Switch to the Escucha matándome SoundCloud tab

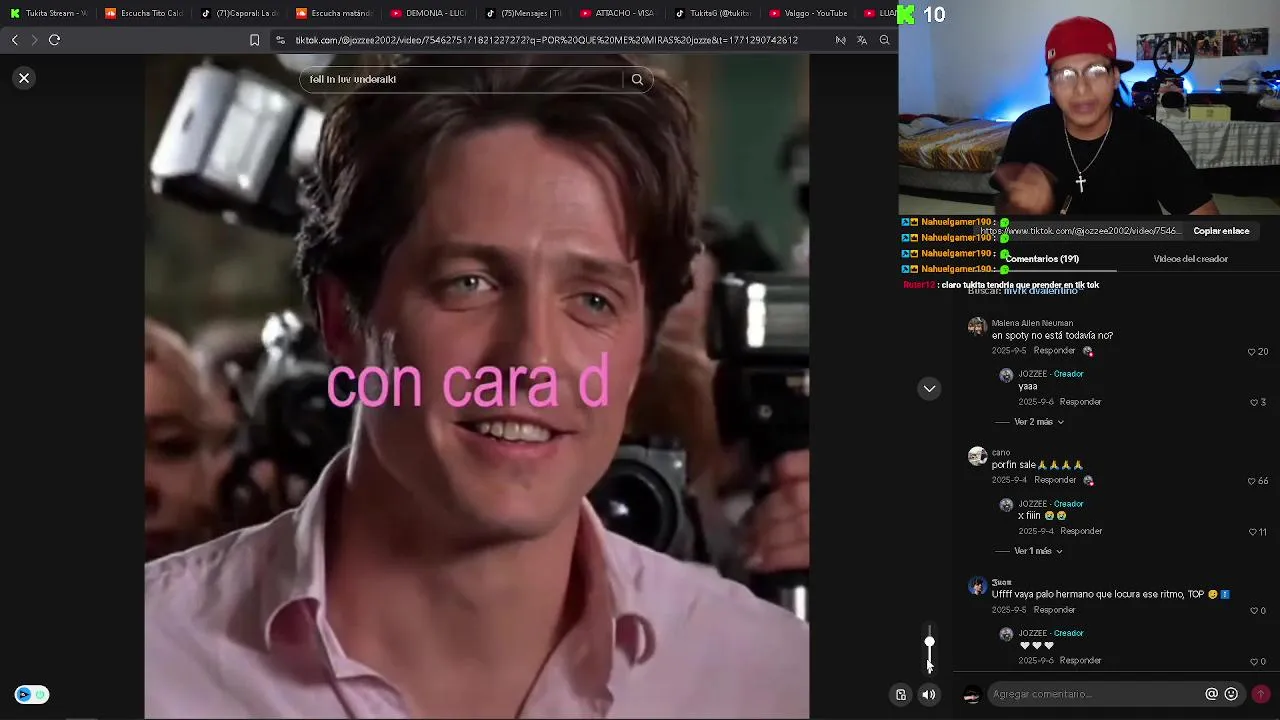coord(333,13)
